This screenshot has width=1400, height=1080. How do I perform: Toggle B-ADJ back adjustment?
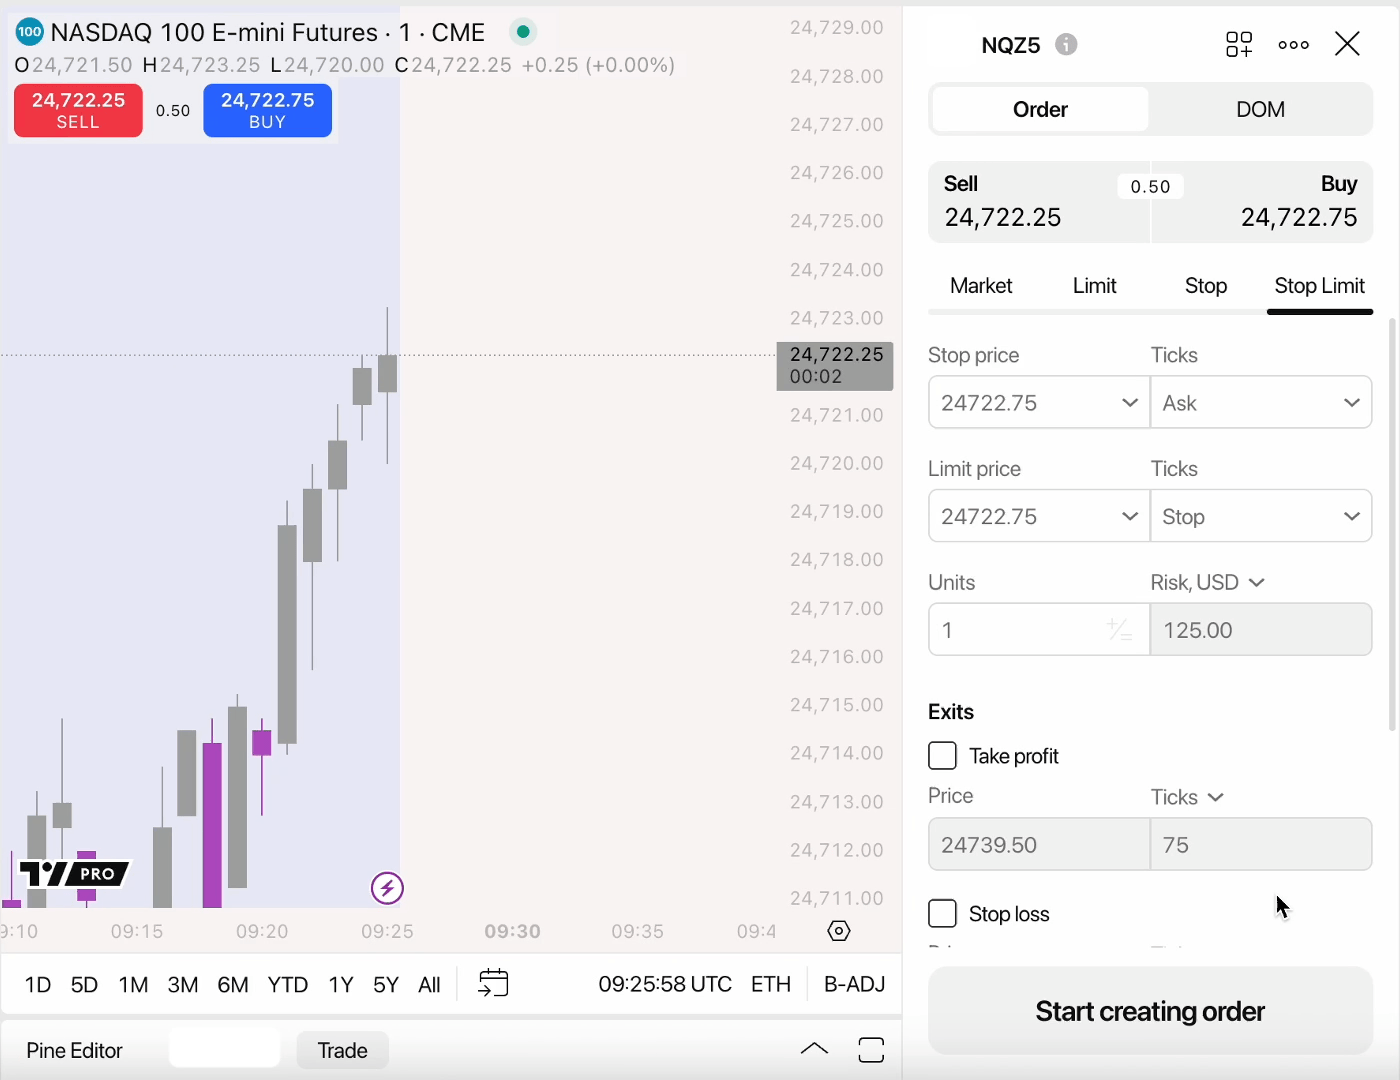coord(854,984)
